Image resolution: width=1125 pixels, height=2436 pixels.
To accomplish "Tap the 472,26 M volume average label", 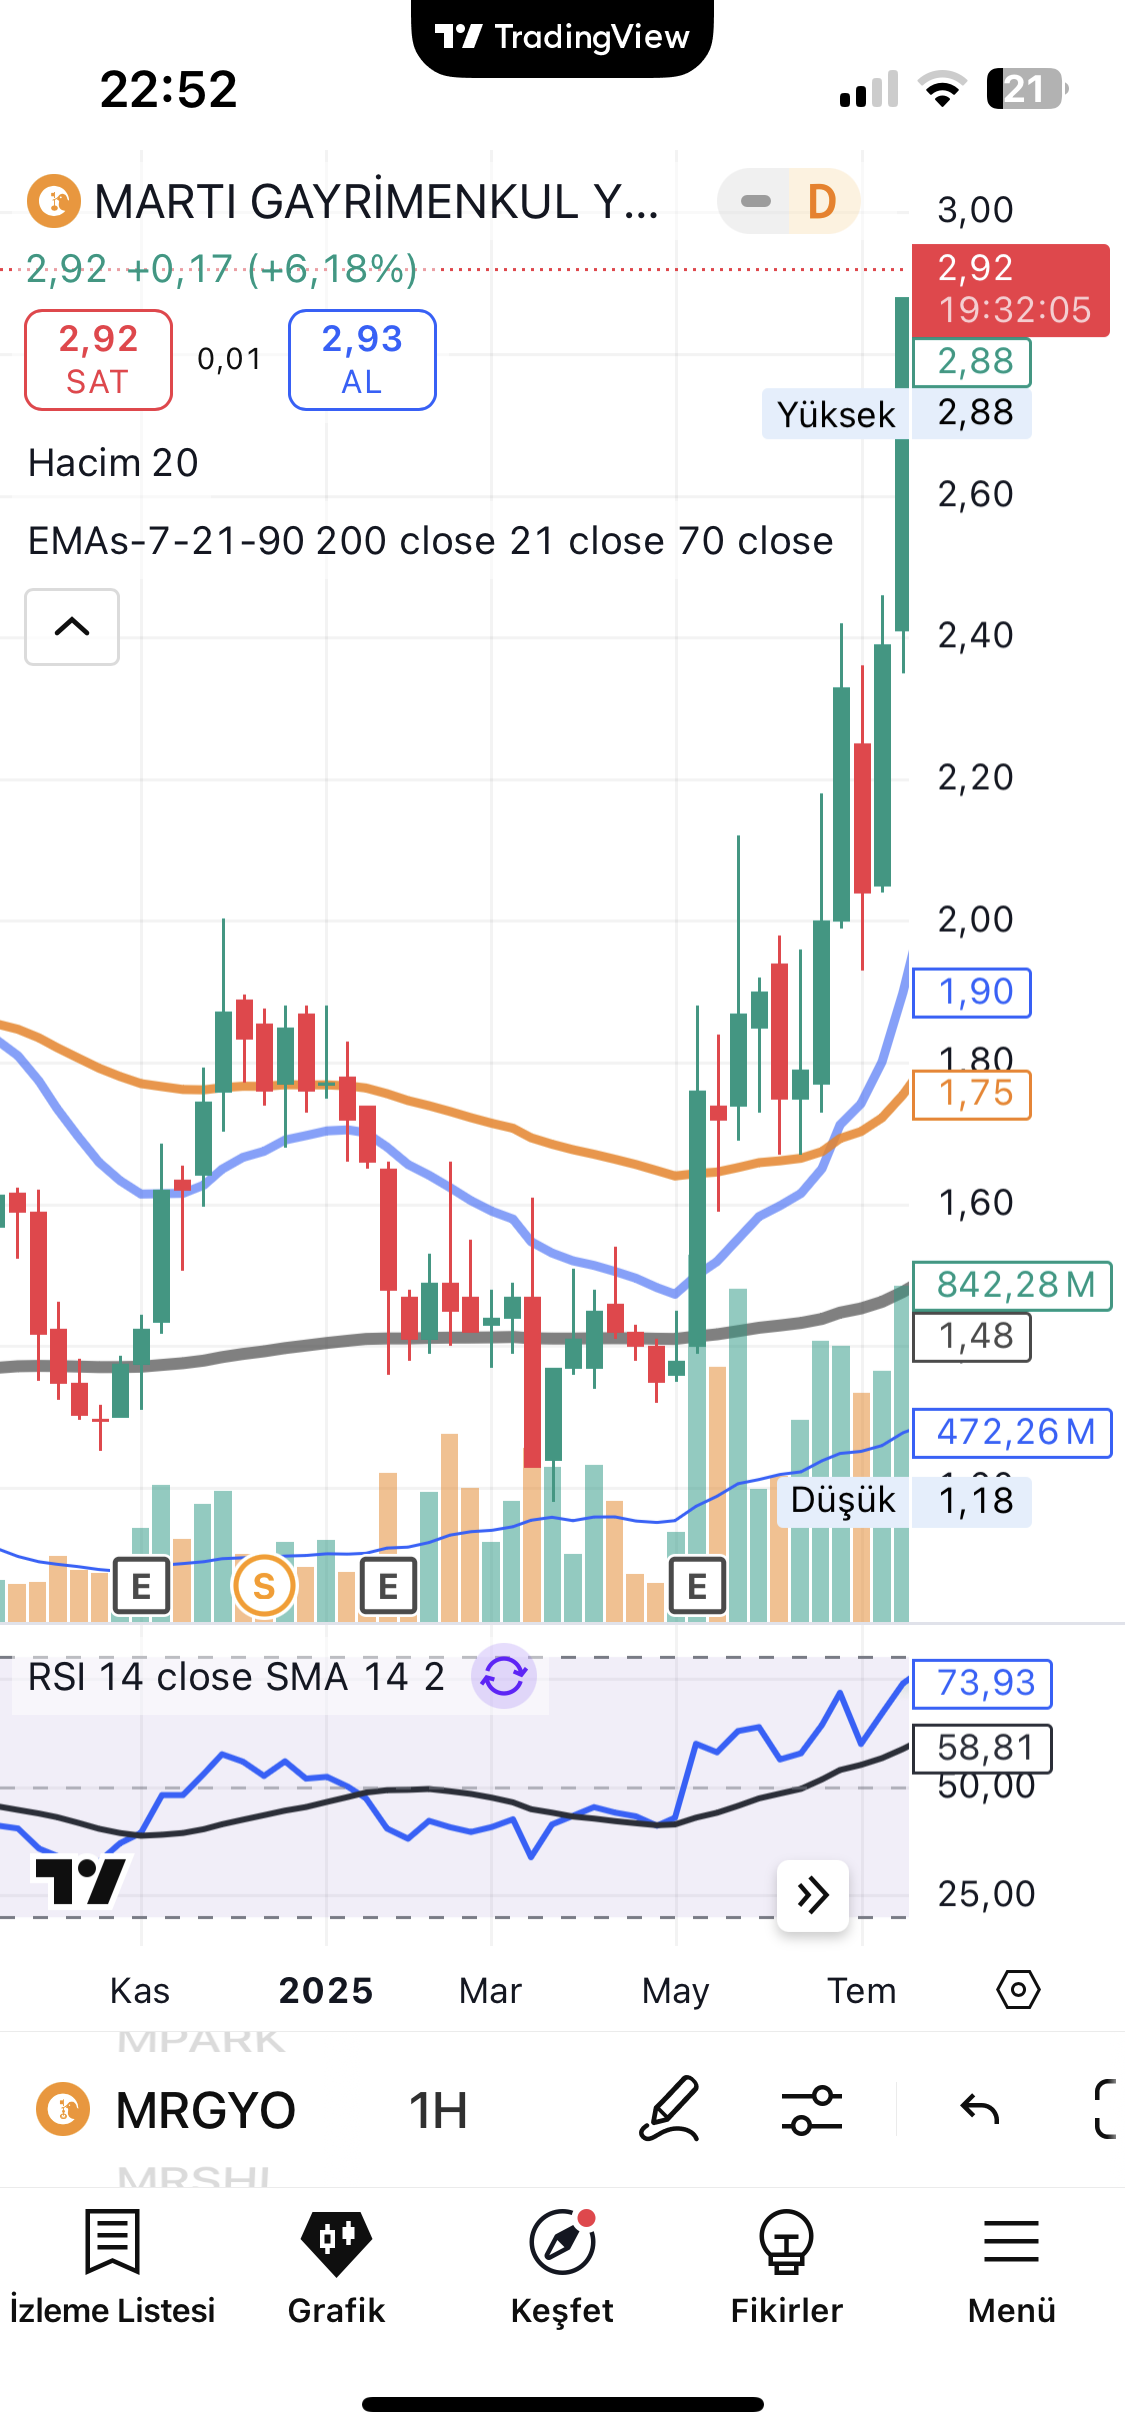I will coord(1012,1432).
